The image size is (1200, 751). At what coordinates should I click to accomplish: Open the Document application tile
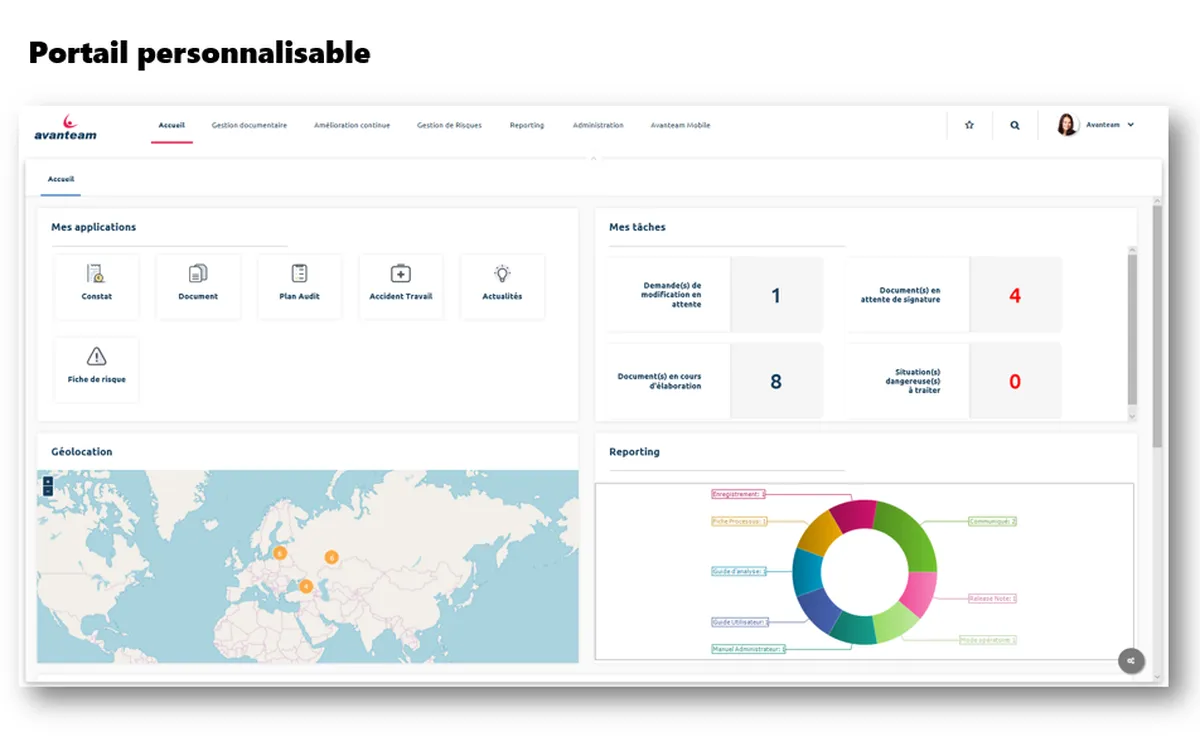coord(198,286)
